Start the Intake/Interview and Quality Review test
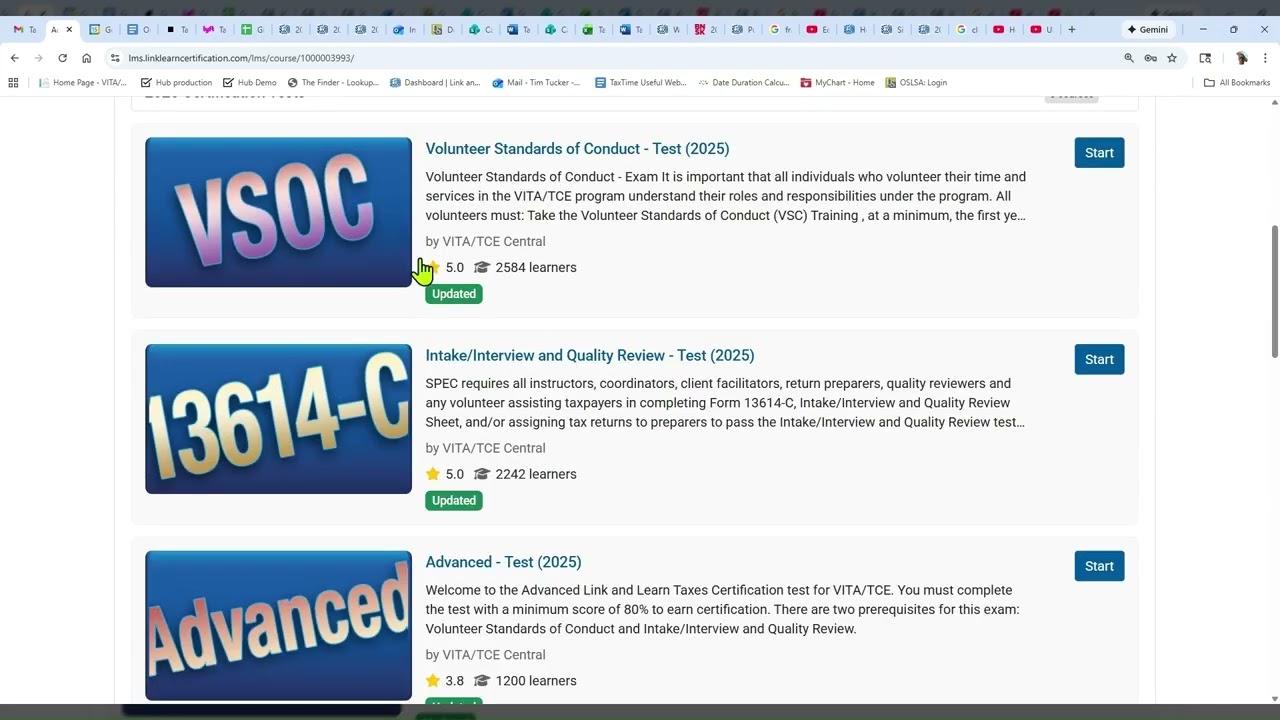1280x720 pixels. point(1099,360)
